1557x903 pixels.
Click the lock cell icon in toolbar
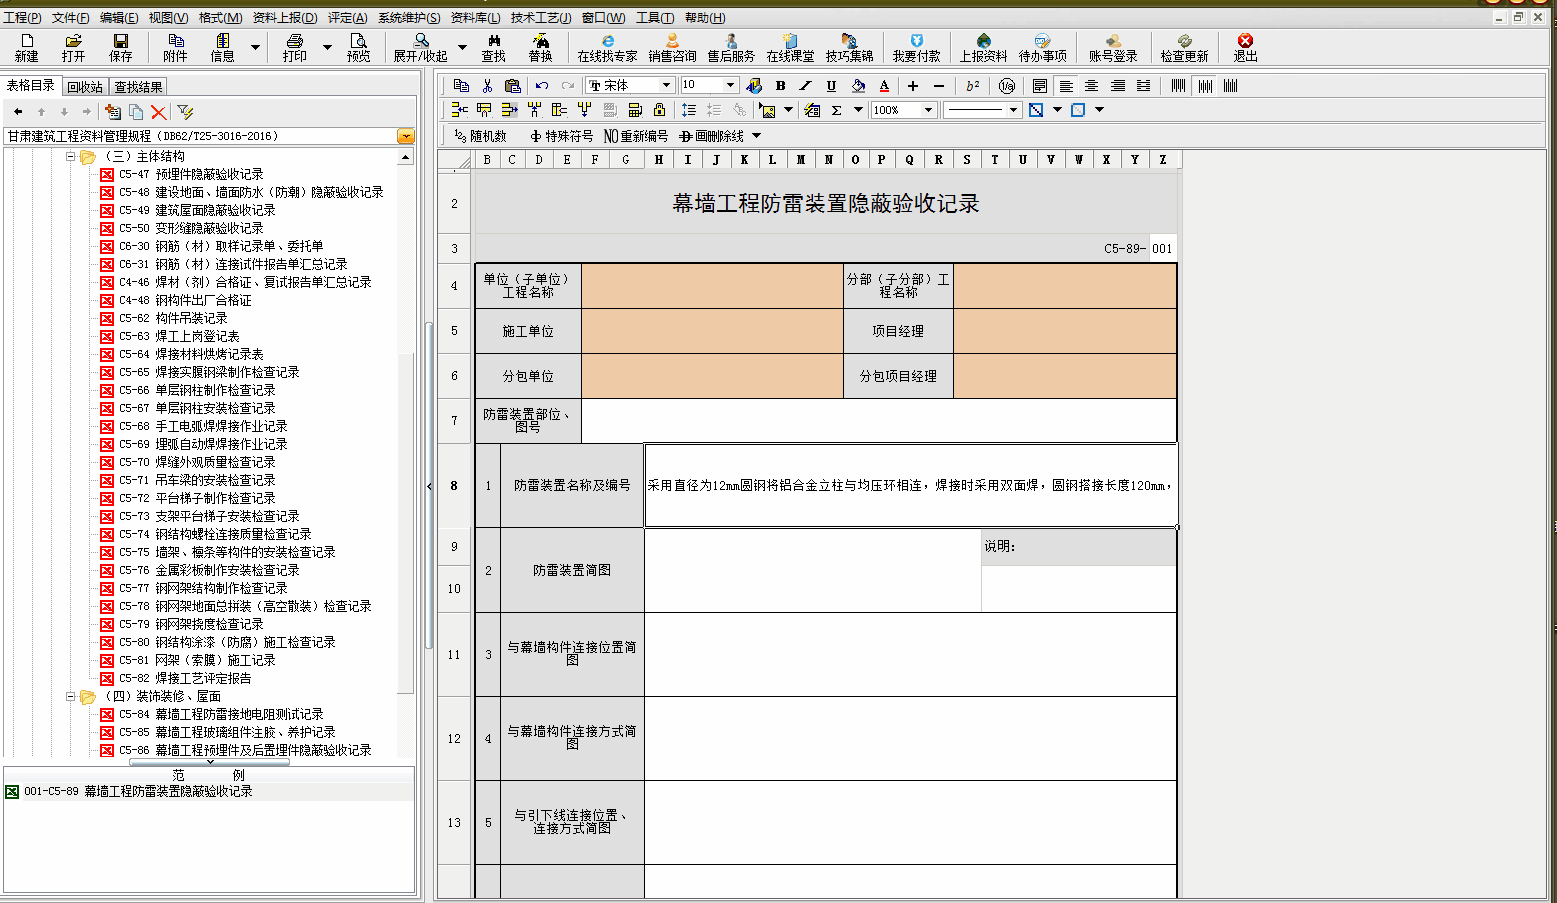[659, 110]
